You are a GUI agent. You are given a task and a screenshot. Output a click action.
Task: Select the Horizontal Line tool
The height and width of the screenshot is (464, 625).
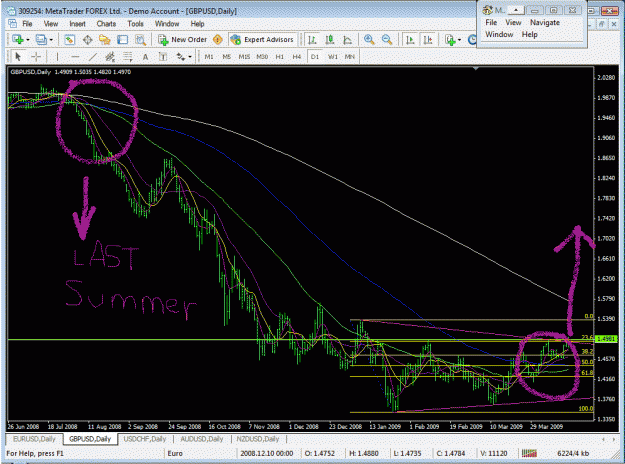[75, 57]
